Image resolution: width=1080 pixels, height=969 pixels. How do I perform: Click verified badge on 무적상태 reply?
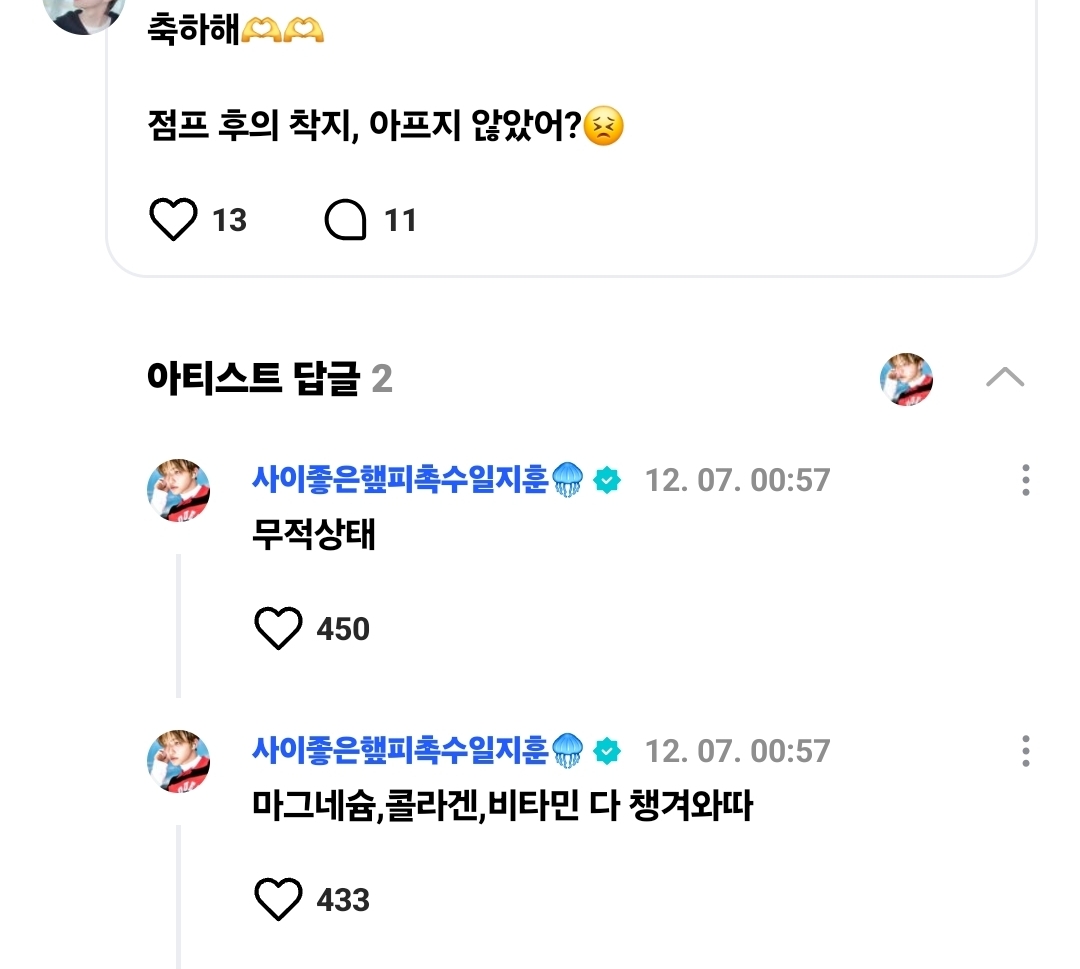[607, 481]
